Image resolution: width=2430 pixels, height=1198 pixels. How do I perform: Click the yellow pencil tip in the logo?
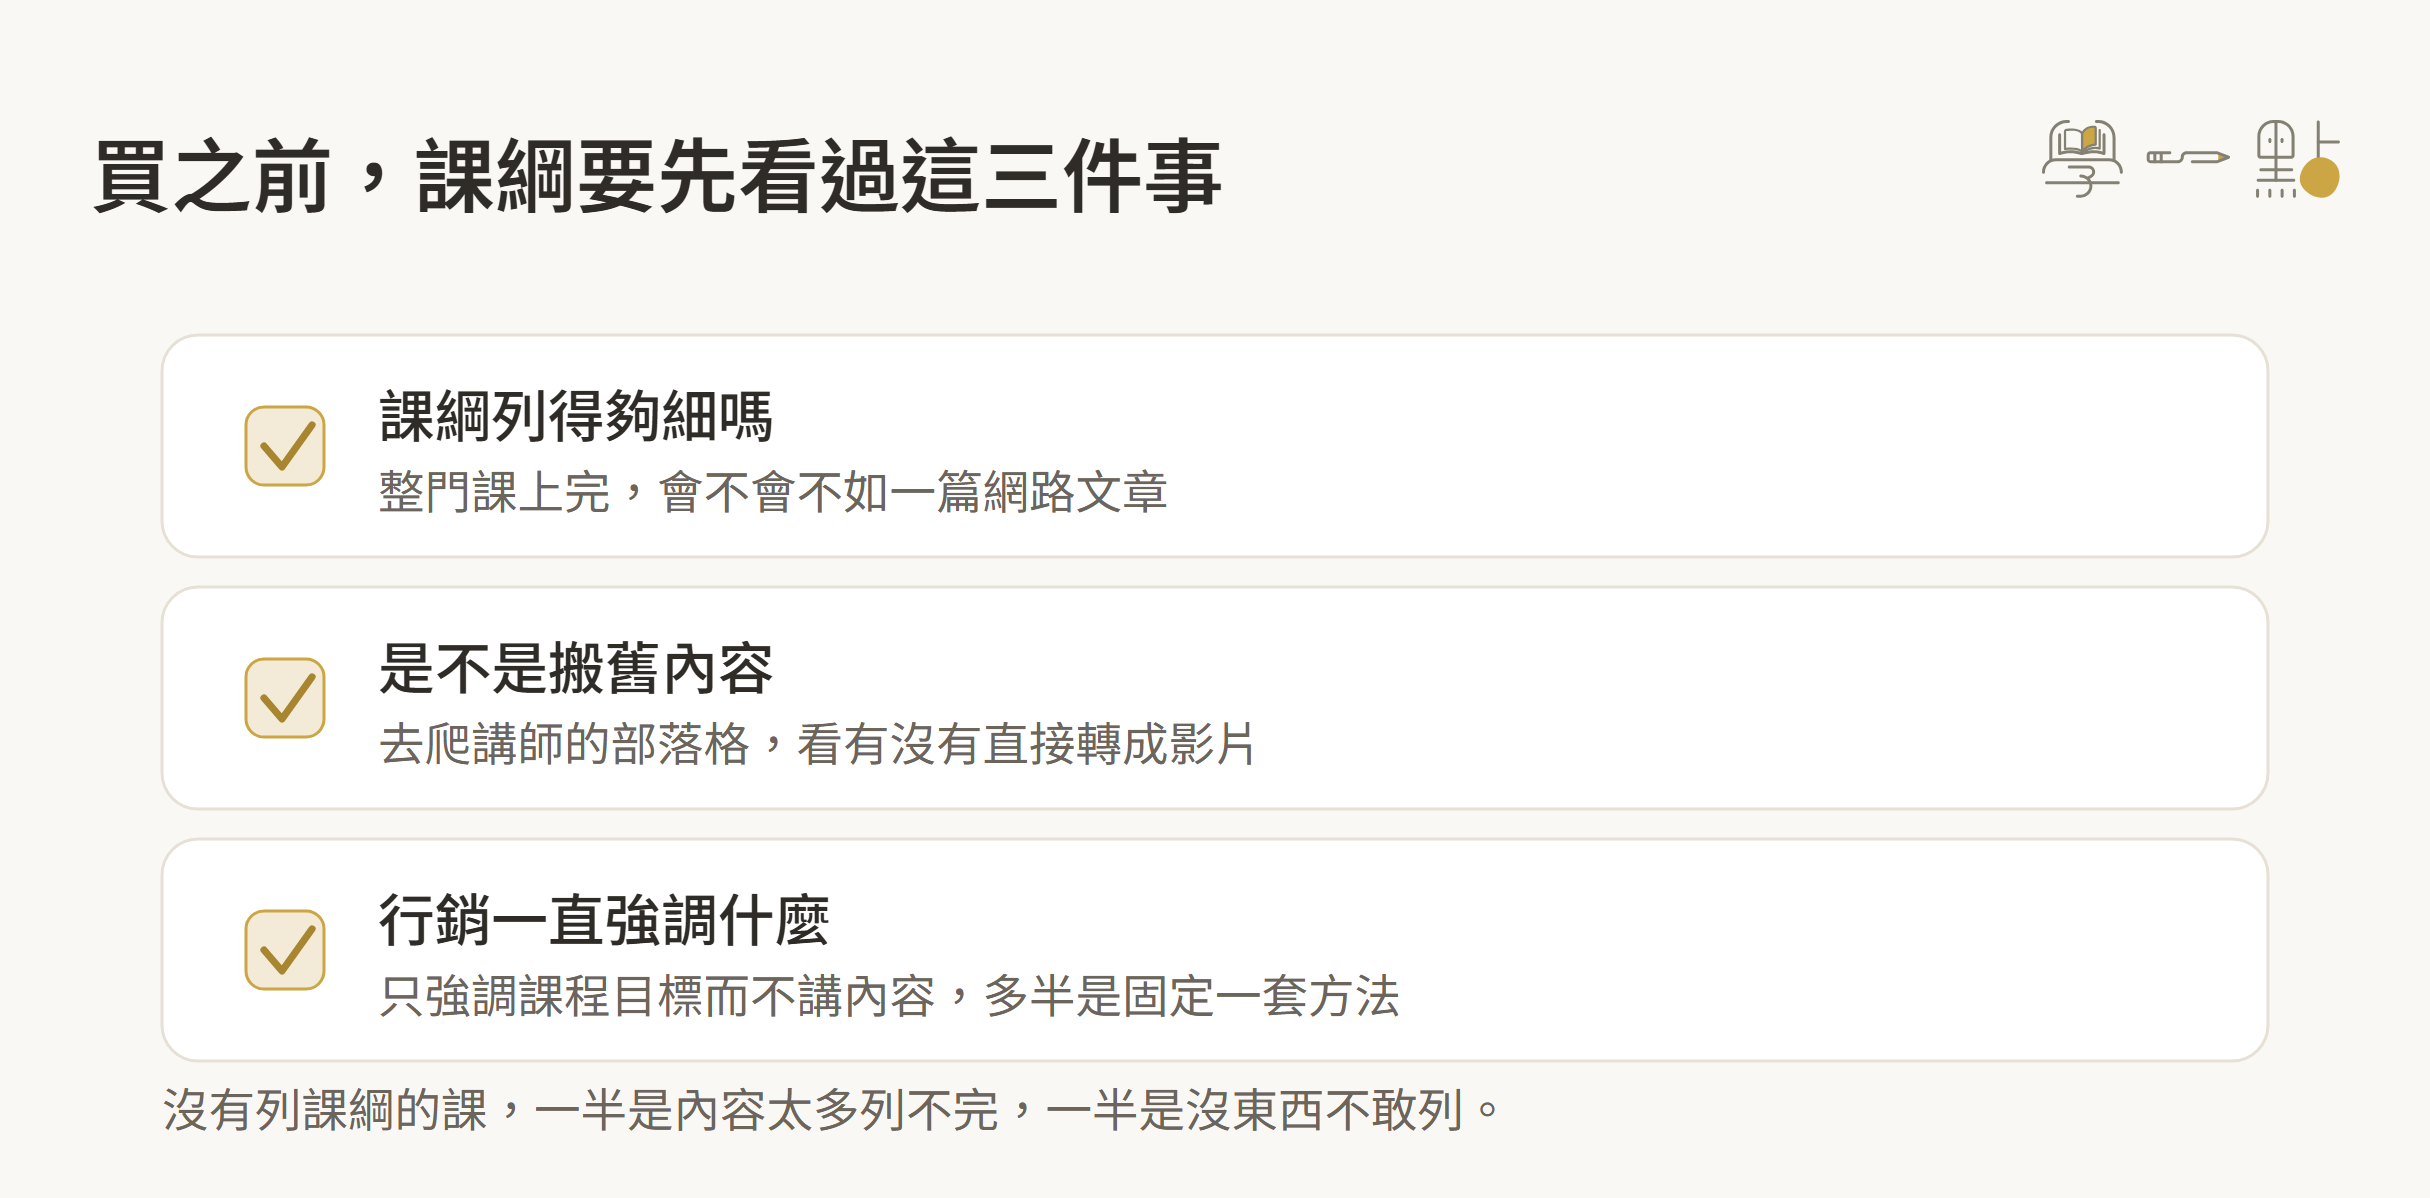click(2222, 157)
